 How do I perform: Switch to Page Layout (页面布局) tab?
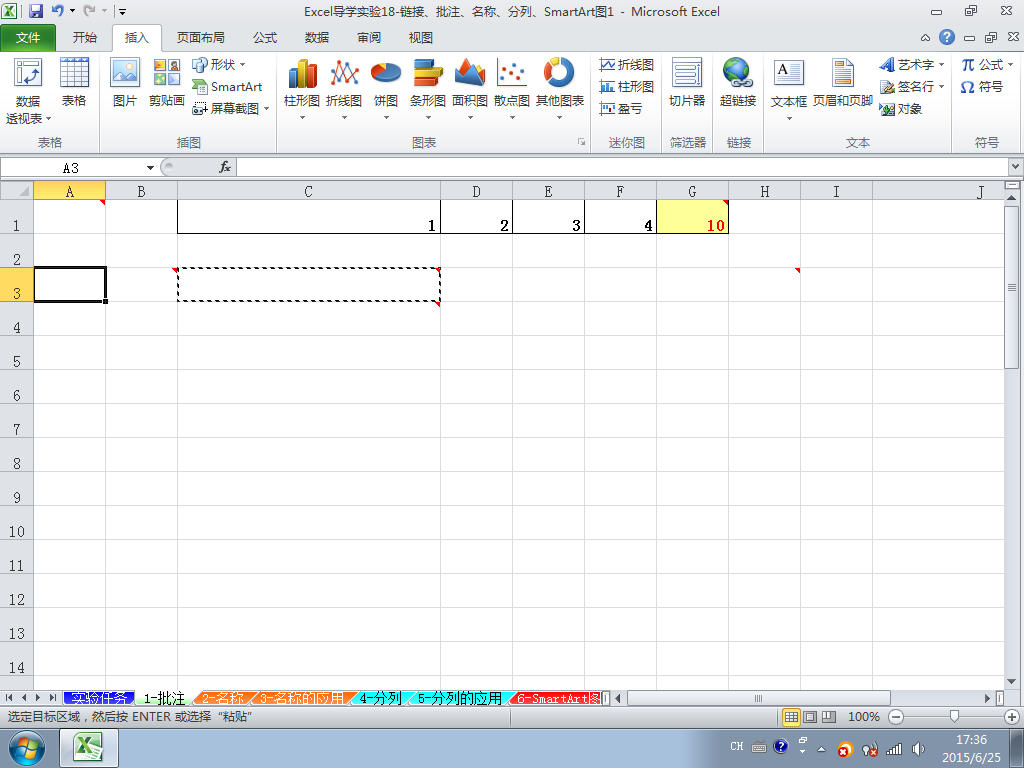coord(200,38)
